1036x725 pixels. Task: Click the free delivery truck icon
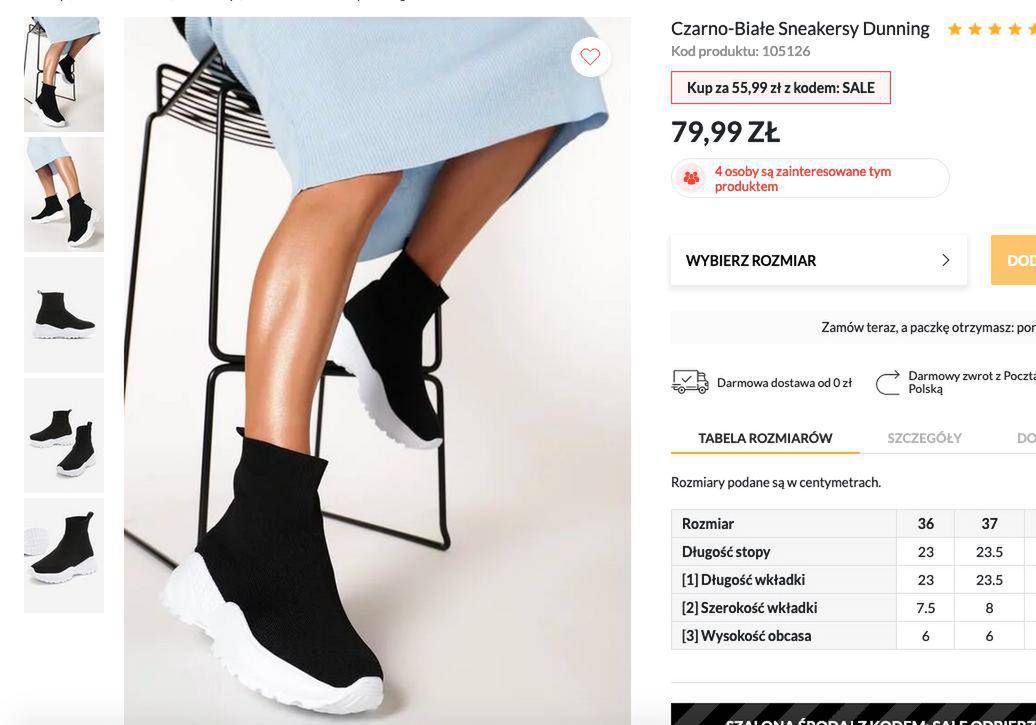point(689,382)
